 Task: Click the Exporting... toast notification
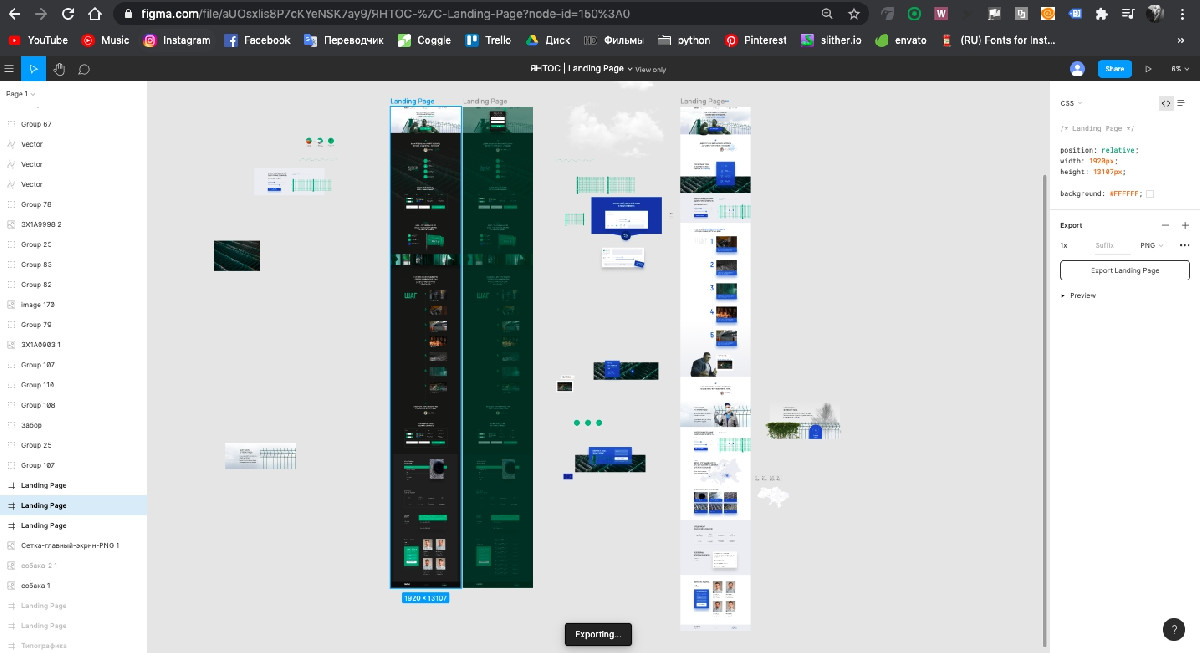tap(598, 634)
